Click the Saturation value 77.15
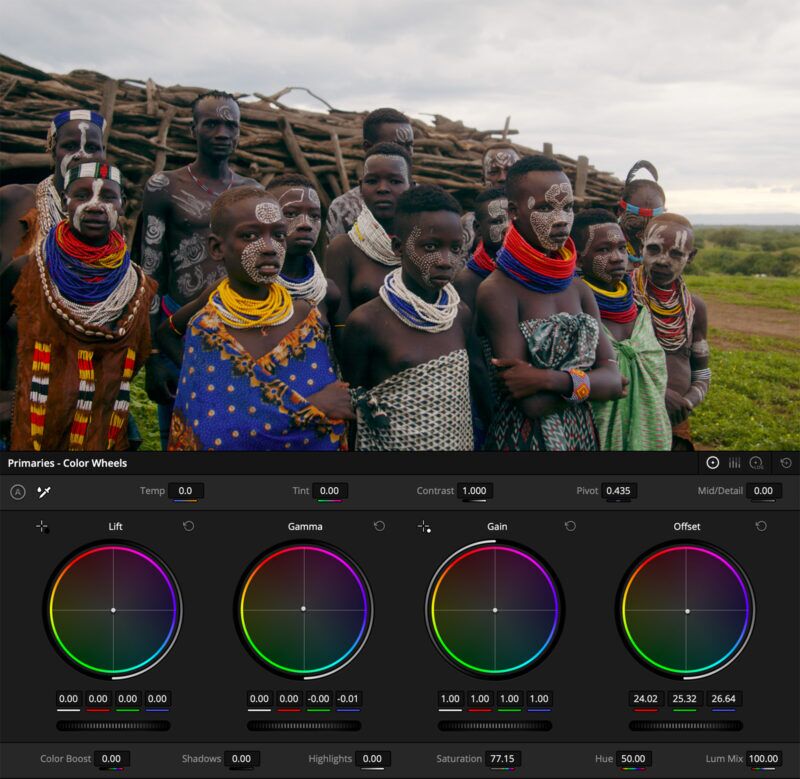Viewport: 800px width, 779px height. coord(502,759)
